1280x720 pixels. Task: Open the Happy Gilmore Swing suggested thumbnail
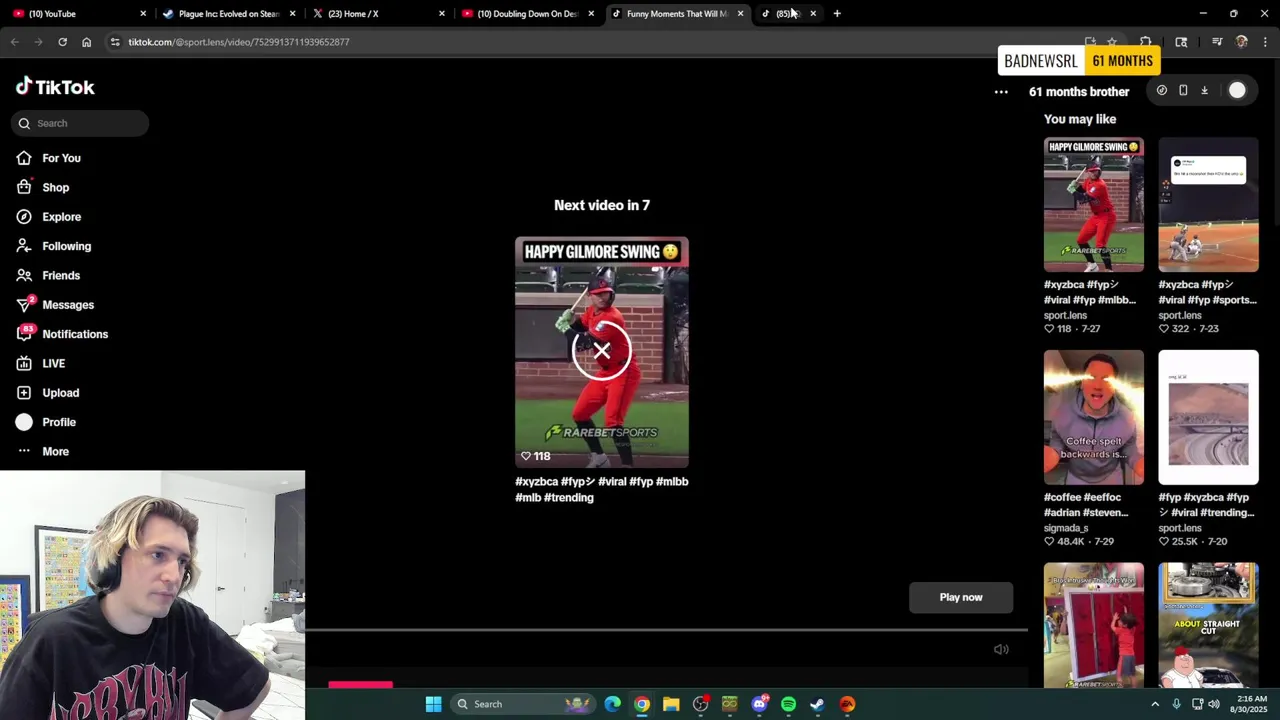point(1094,205)
